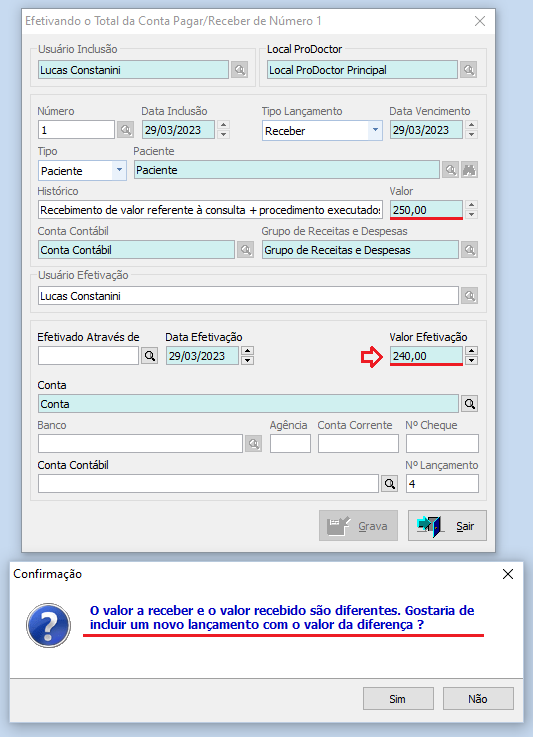Screen dimensions: 533x737
Task: Click the Sair exit button
Action: tap(447, 525)
